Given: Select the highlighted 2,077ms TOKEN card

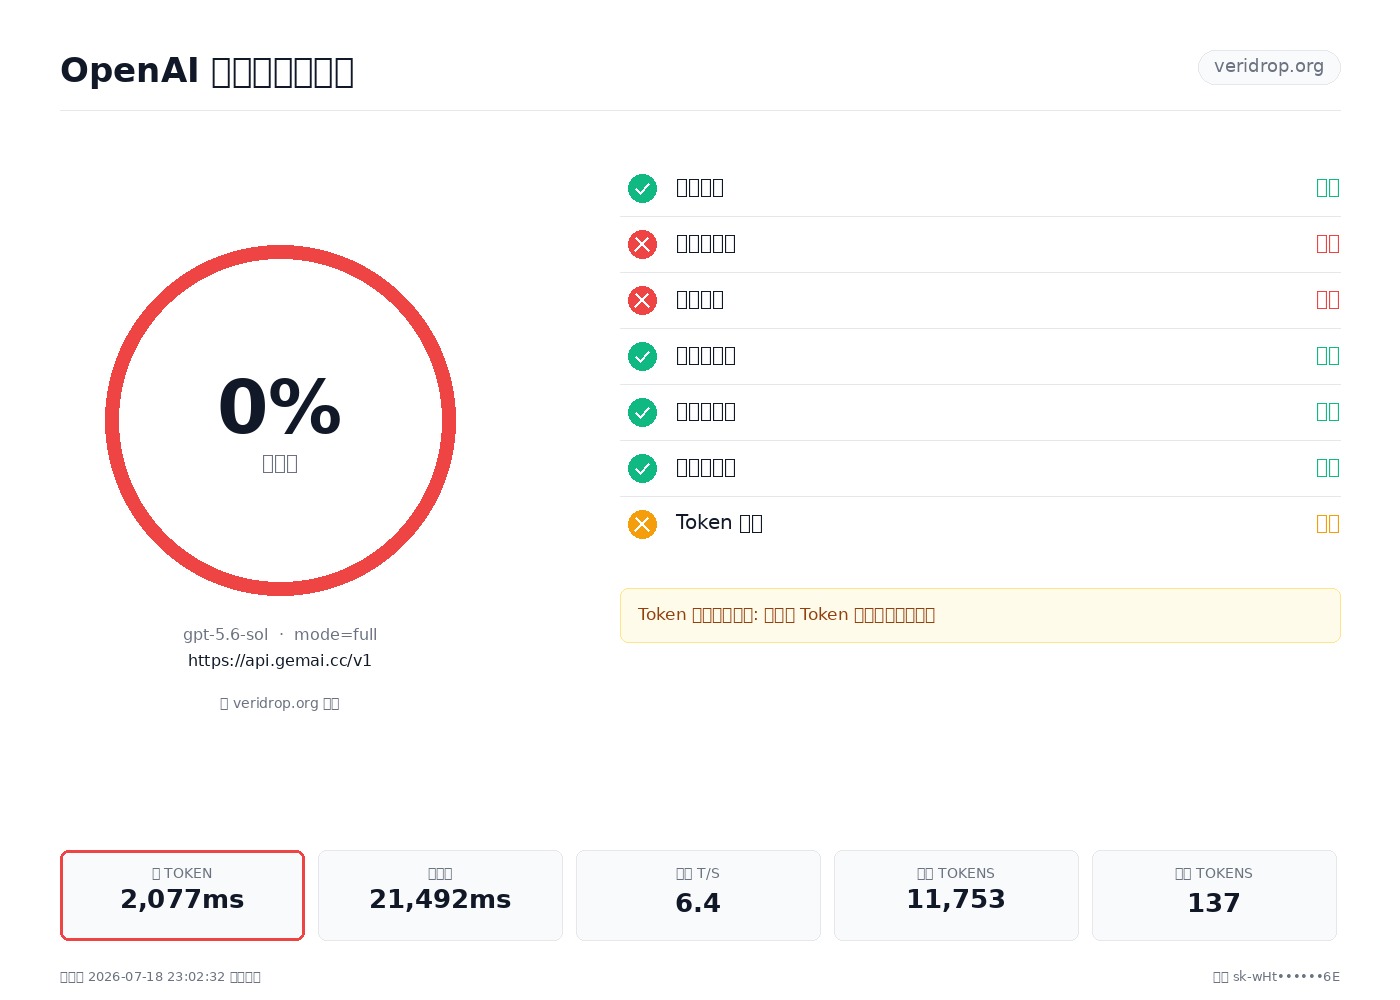Looking at the screenshot, I should pyautogui.click(x=182, y=895).
